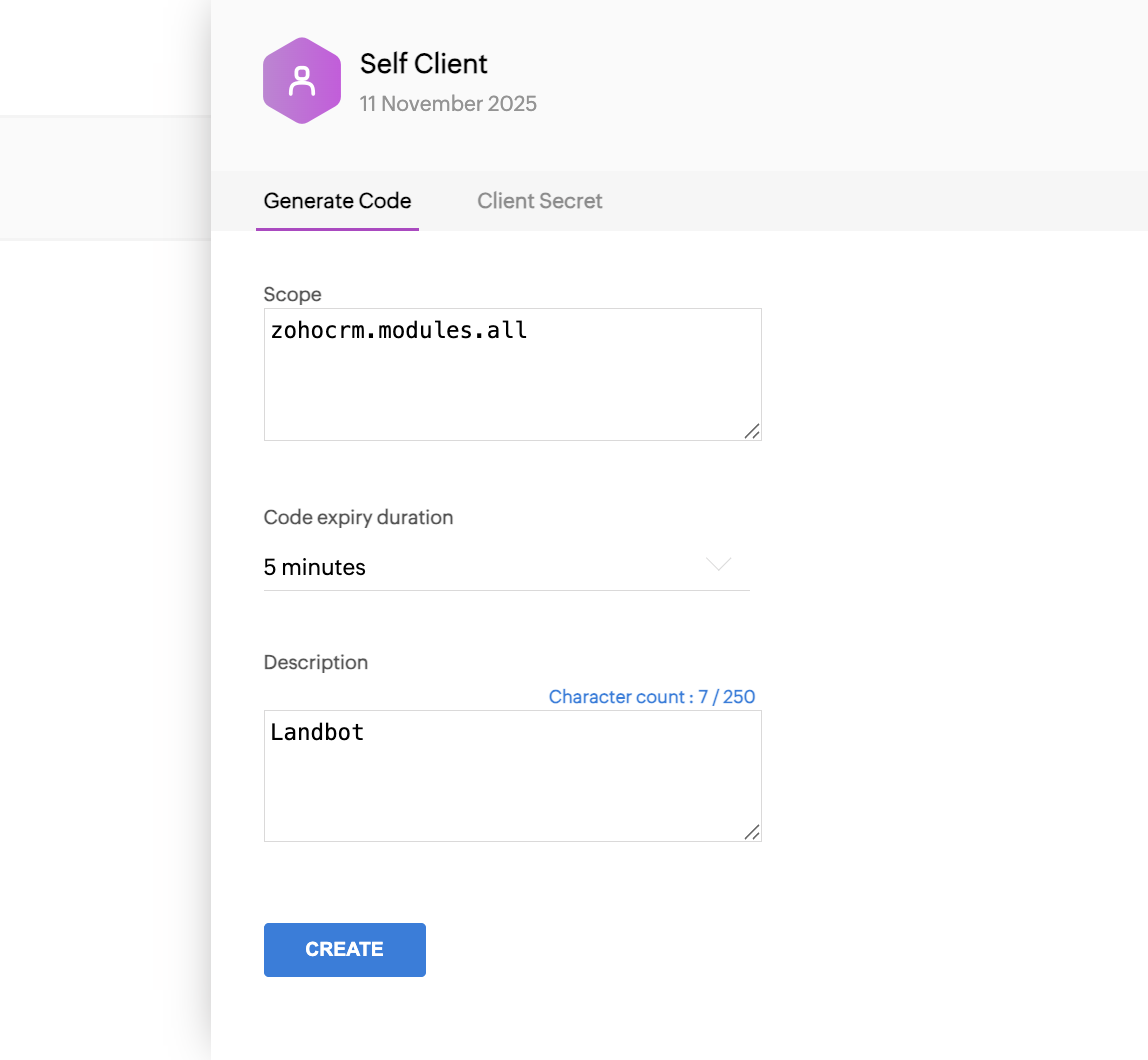Click the Code expiry duration label
This screenshot has height=1060, width=1148.
(x=358, y=518)
